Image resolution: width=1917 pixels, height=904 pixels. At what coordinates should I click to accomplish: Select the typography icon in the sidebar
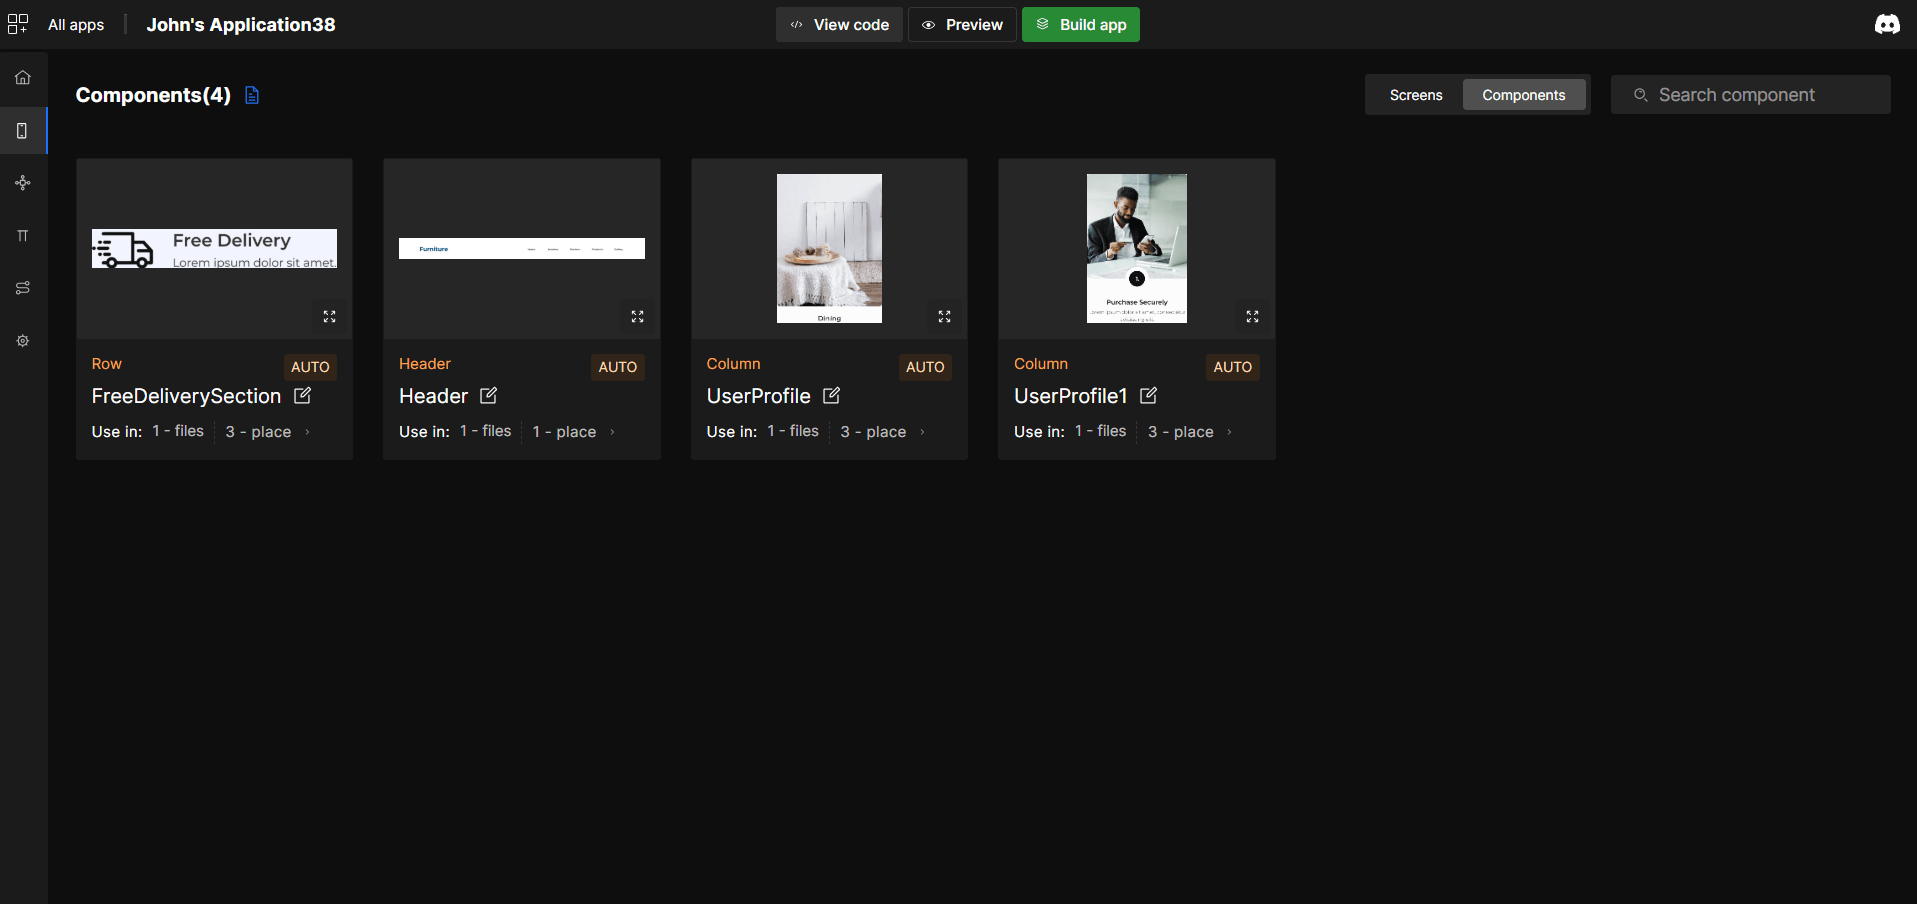click(22, 236)
